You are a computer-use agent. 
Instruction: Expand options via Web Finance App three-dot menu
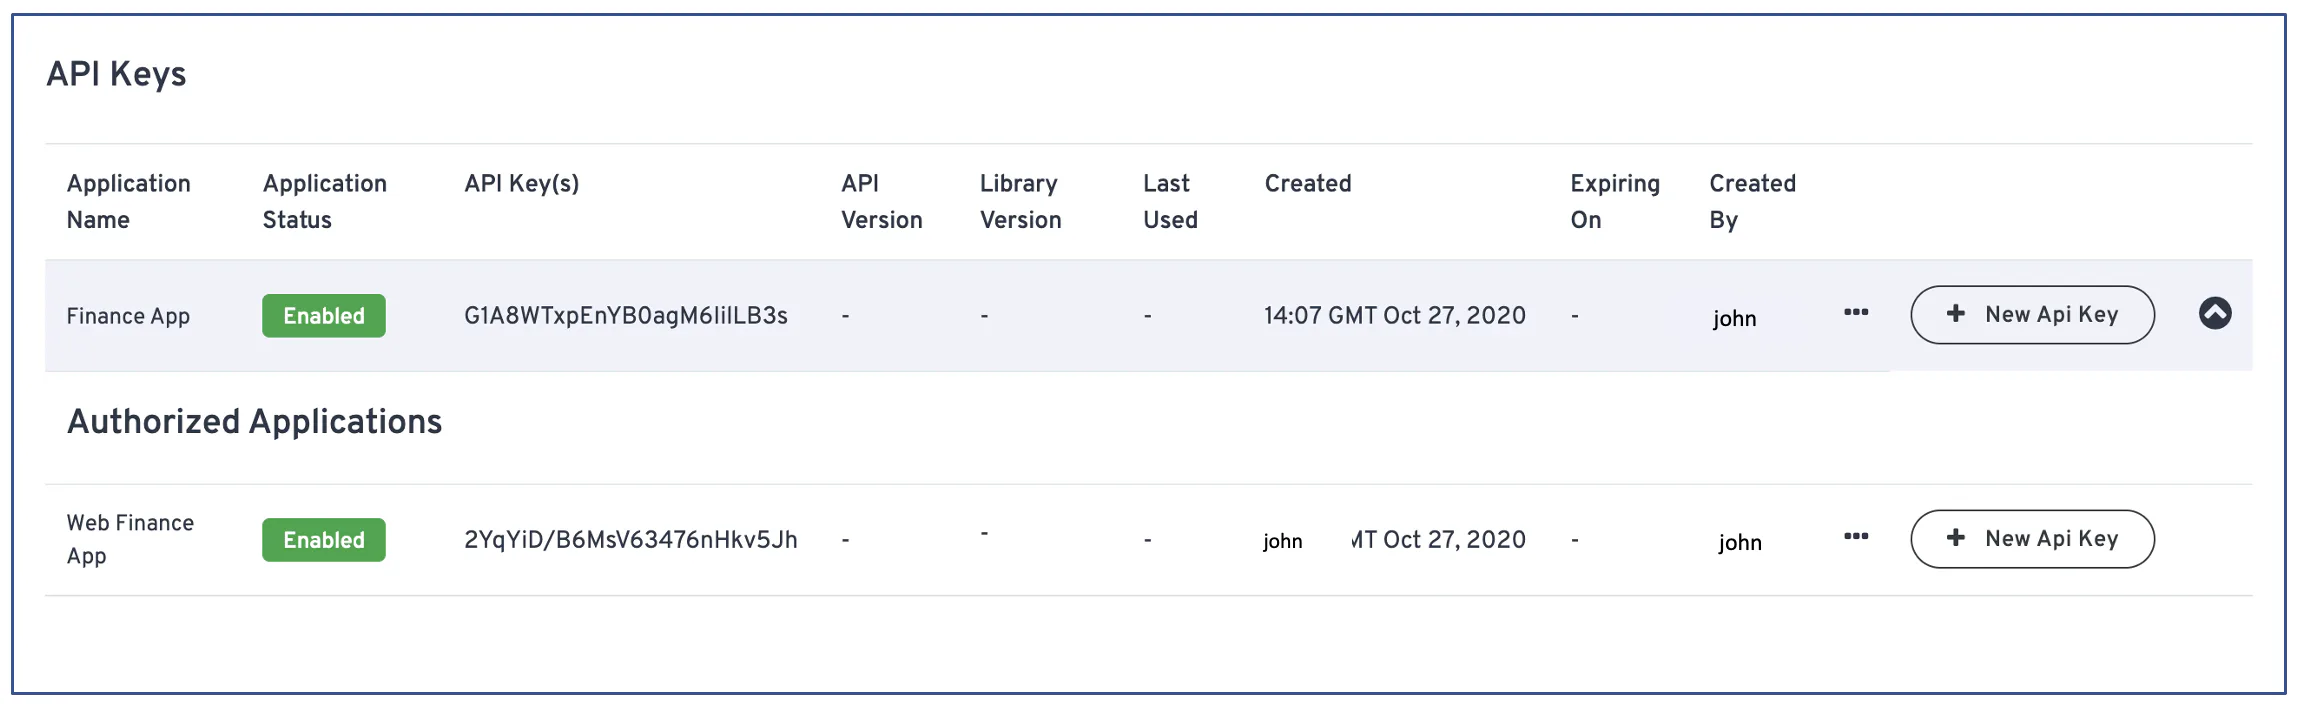point(1855,538)
